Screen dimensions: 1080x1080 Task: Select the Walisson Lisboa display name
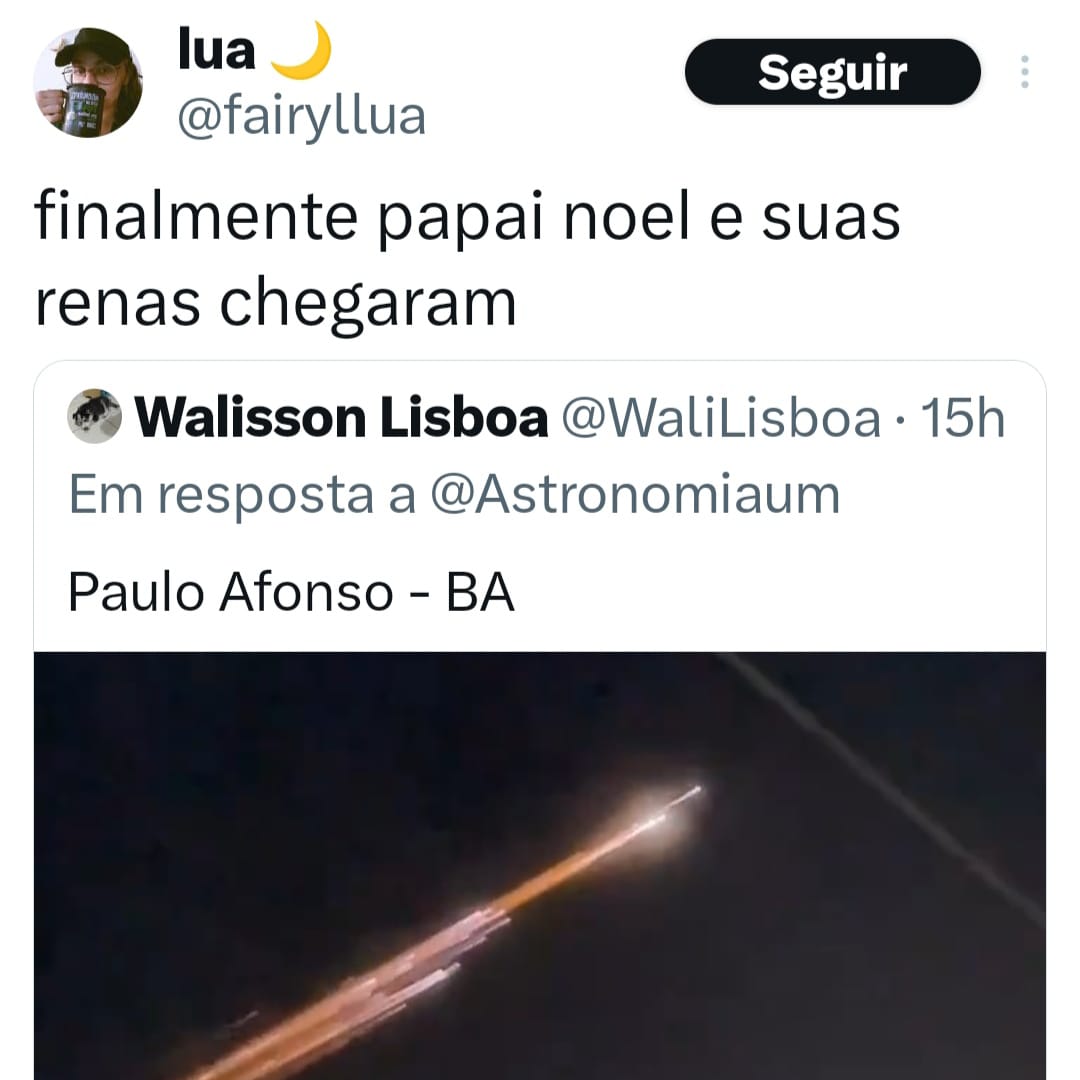click(x=341, y=417)
